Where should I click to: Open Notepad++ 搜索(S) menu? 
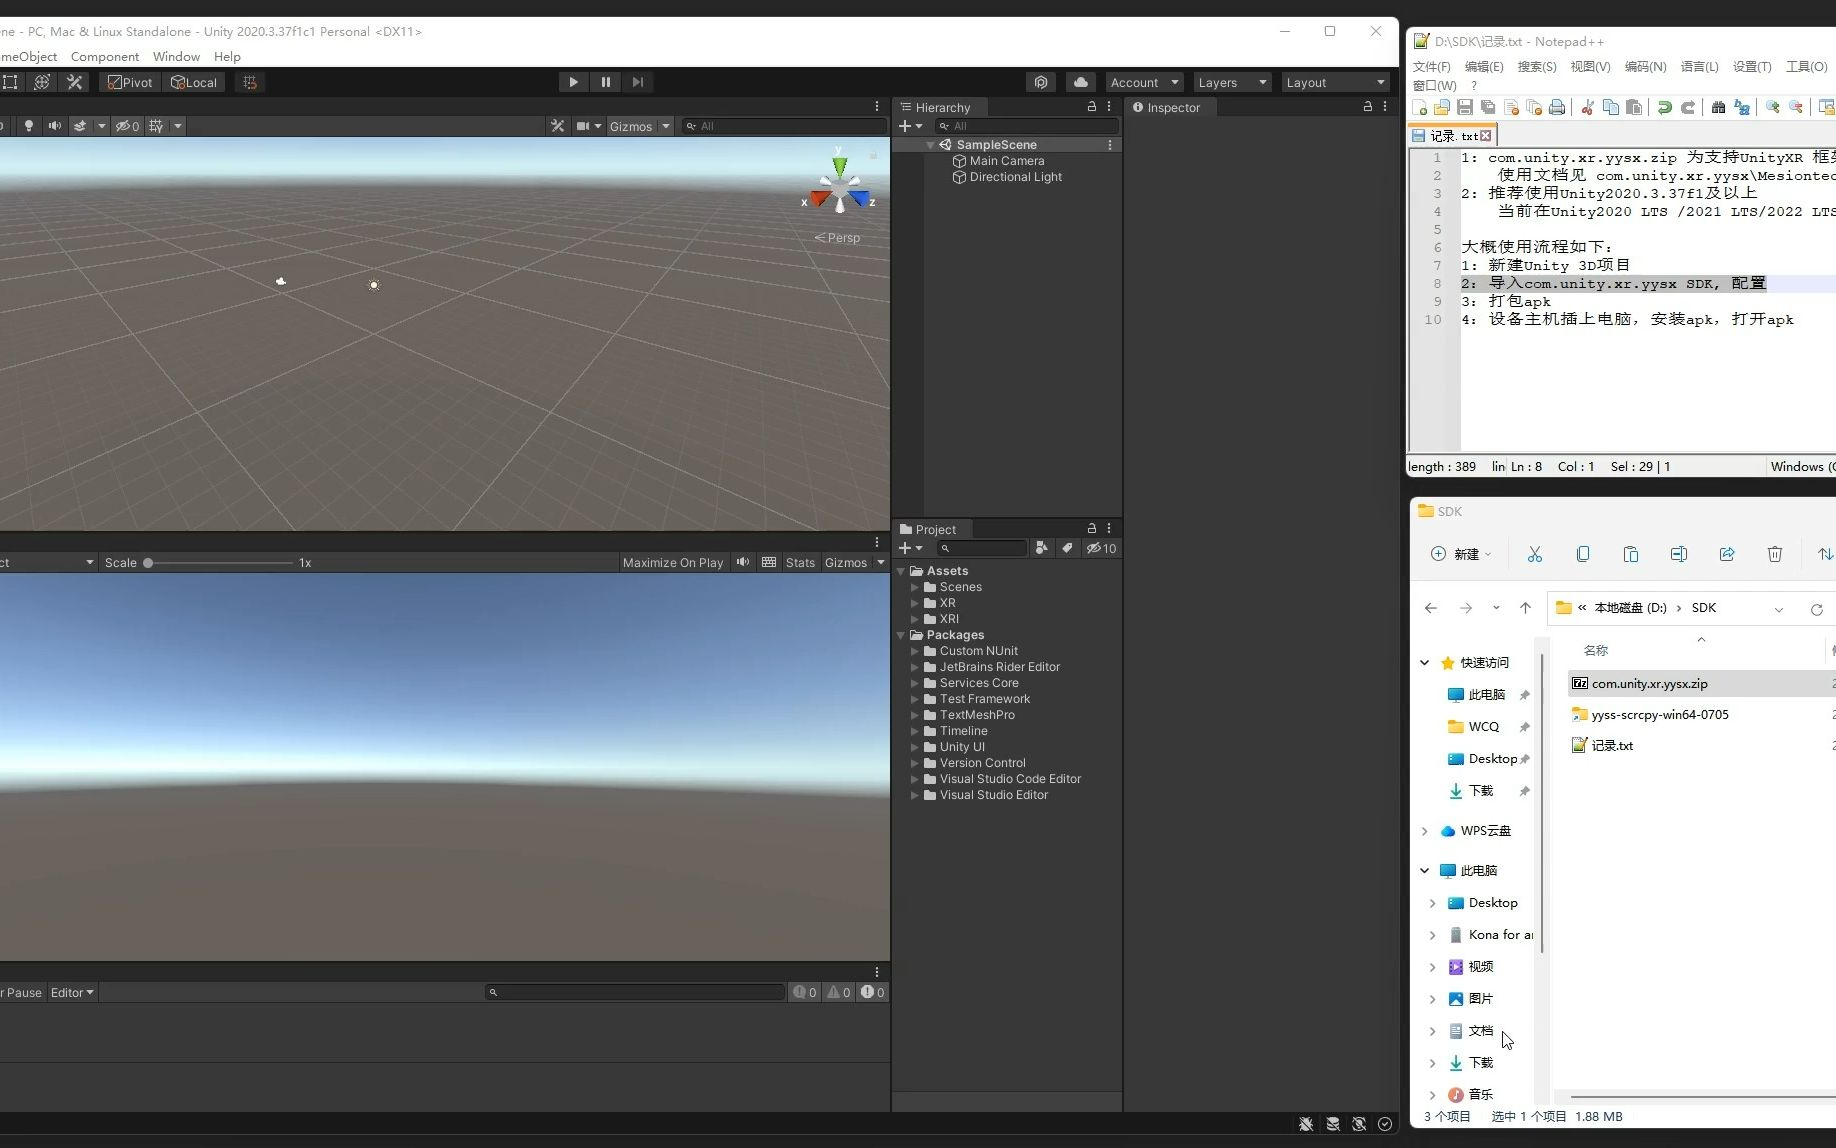[x=1537, y=67]
